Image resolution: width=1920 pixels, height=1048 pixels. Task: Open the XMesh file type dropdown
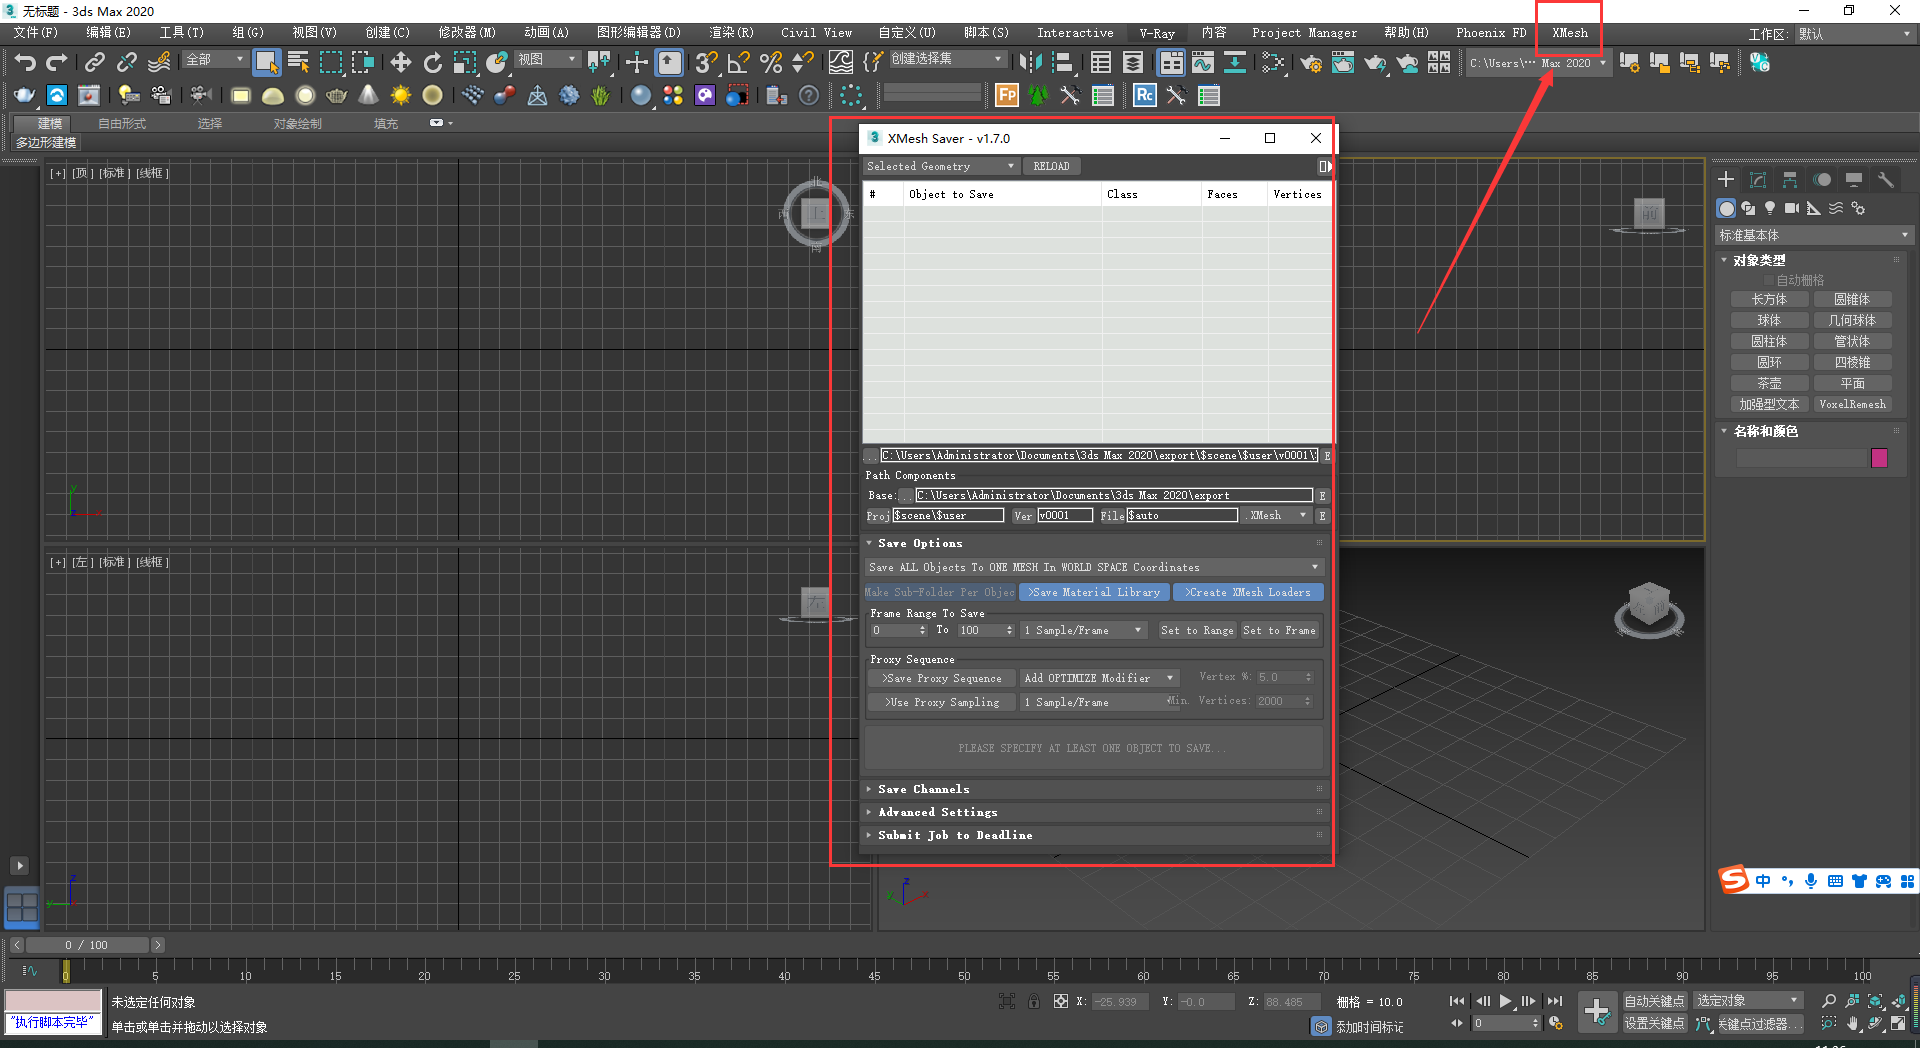(1276, 515)
